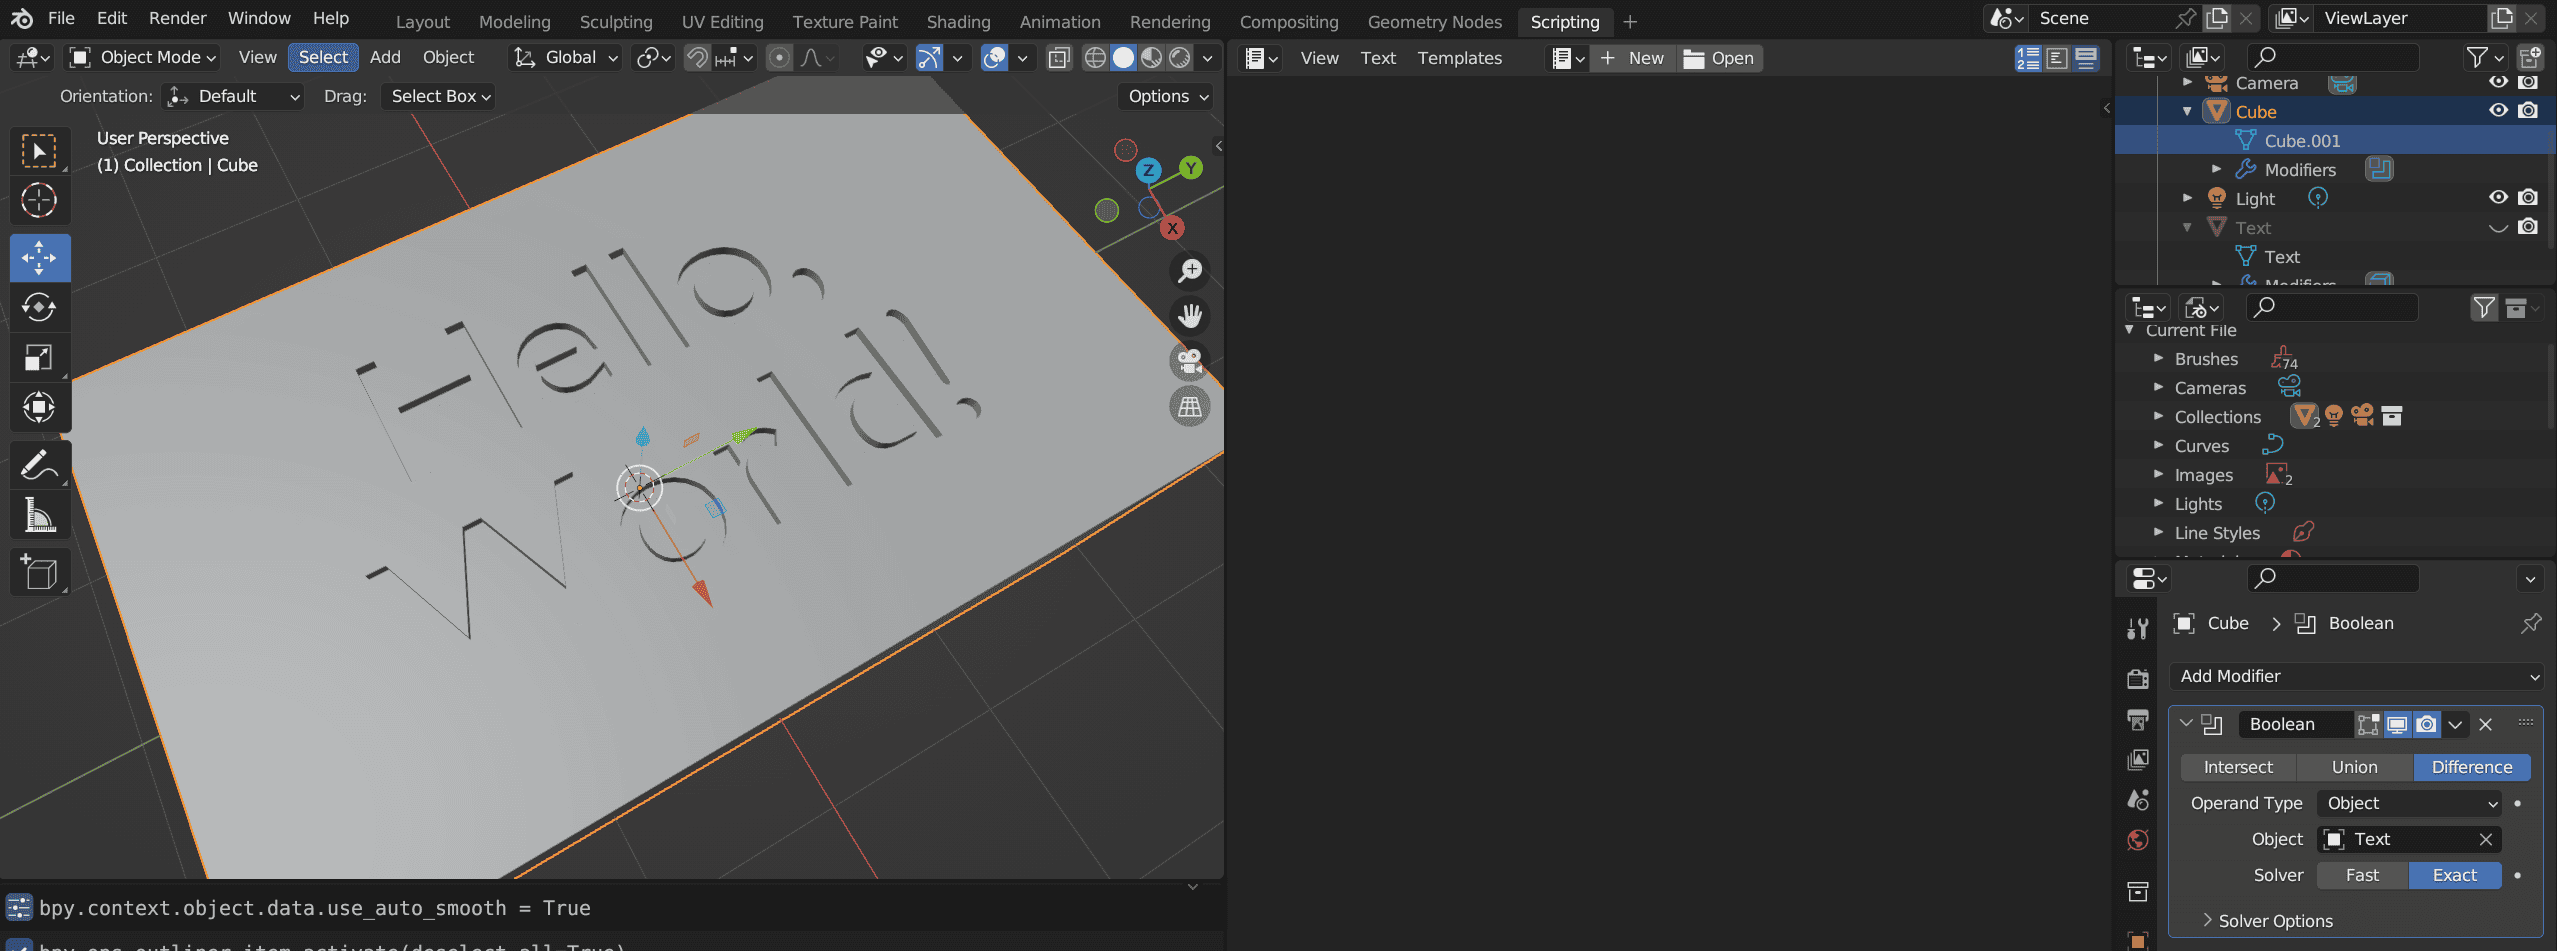Switch to Geometry Nodes workspace tab
2557x951 pixels.
click(1434, 21)
